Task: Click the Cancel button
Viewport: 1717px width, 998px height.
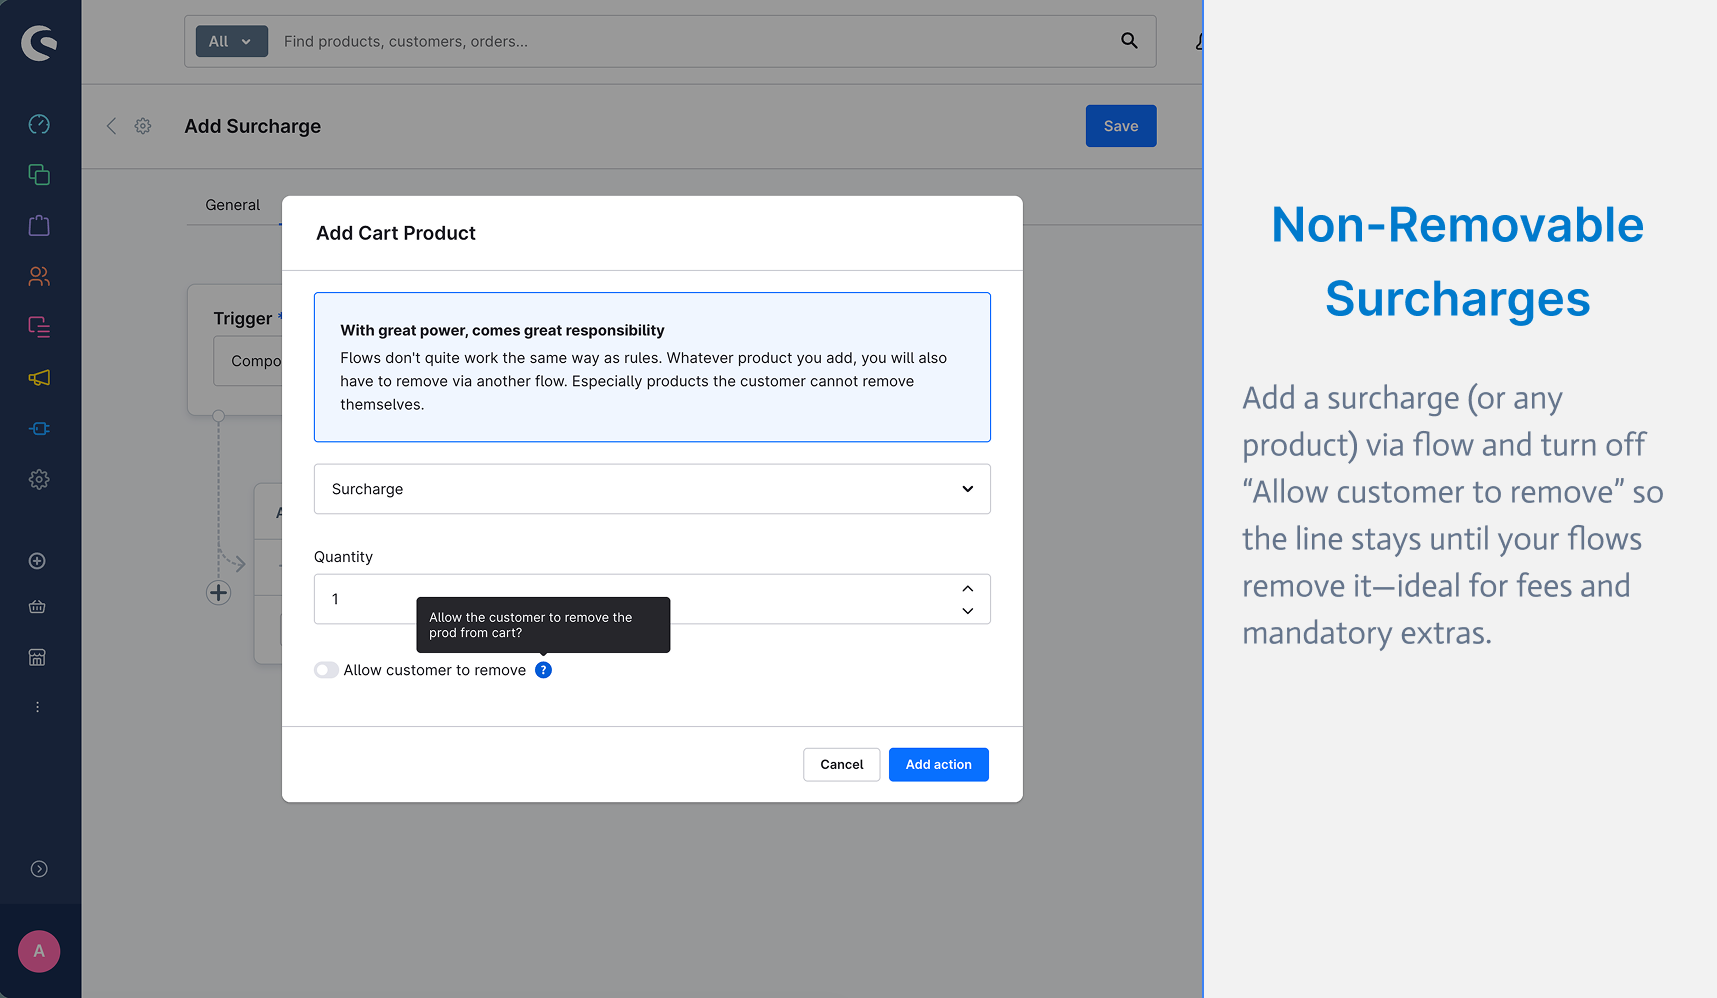Action: 842,765
